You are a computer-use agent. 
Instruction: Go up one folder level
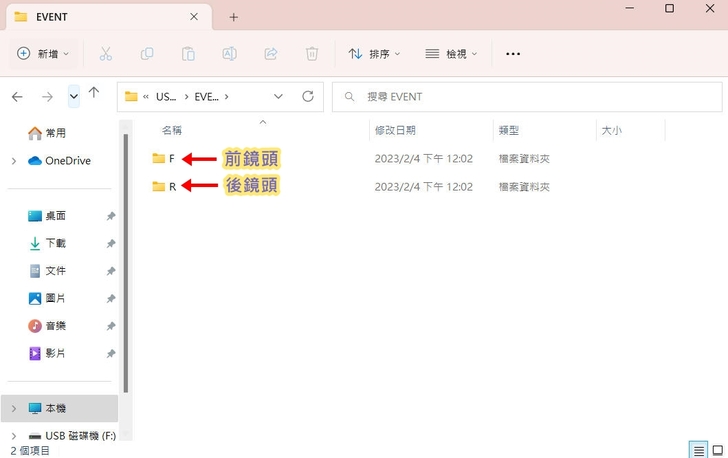[x=94, y=93]
